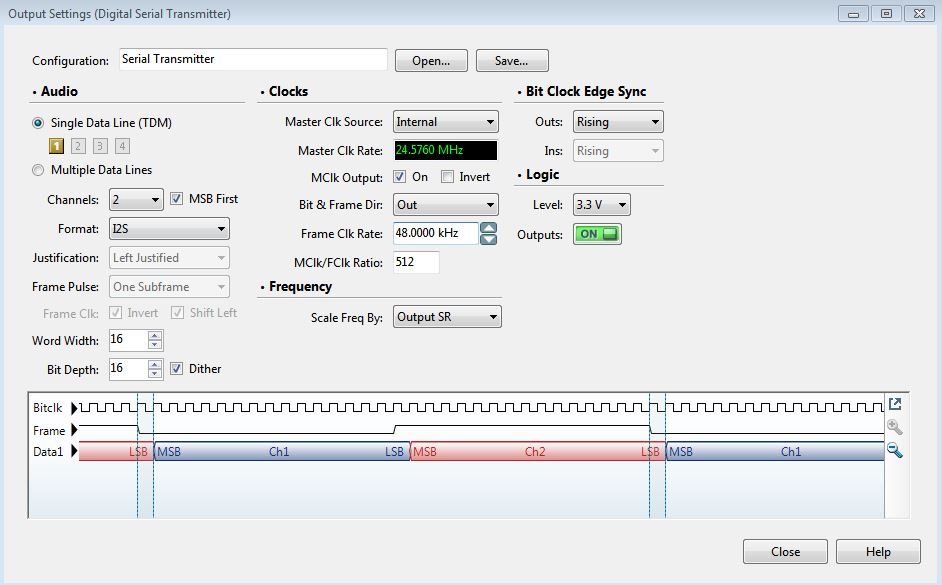
Task: Click the zoom out magnifier icon
Action: coord(895,450)
